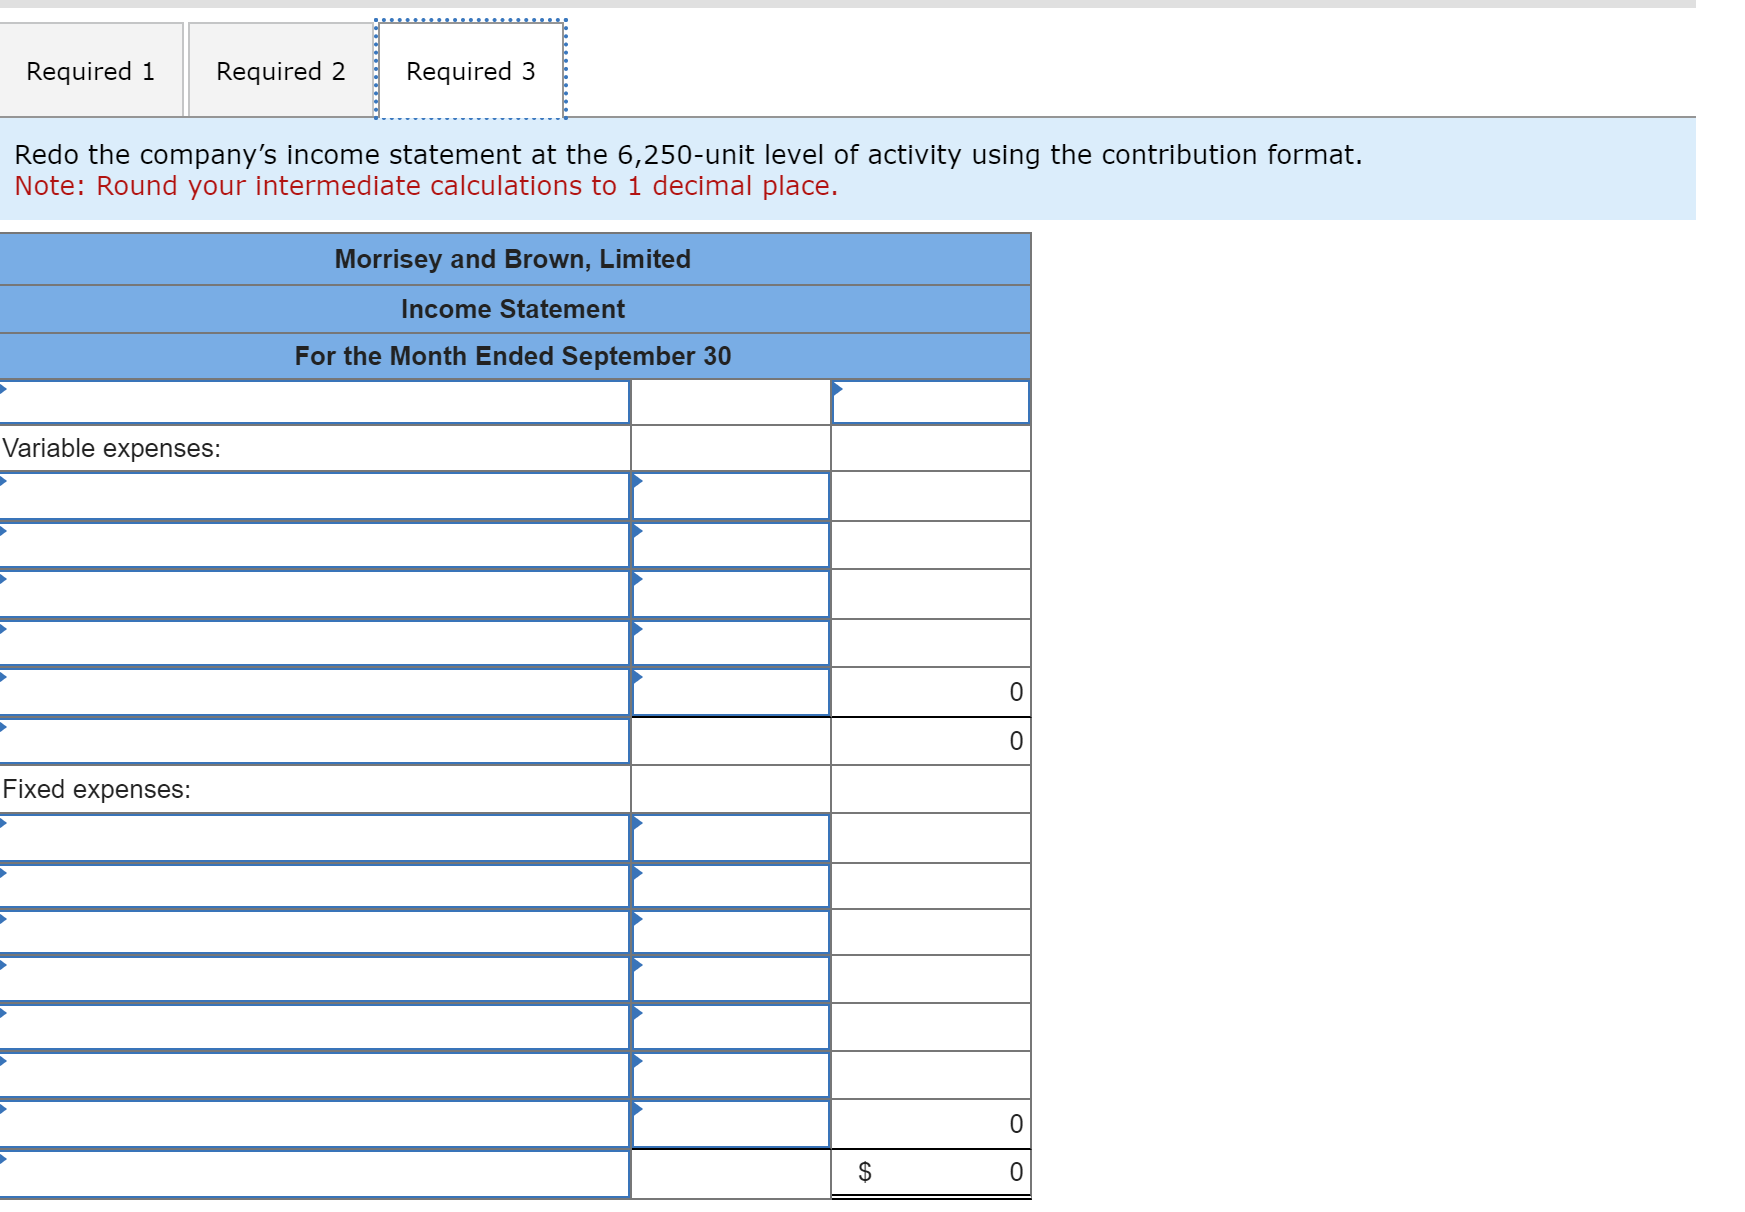Click the sixth fixed expense amount field

731,1075
